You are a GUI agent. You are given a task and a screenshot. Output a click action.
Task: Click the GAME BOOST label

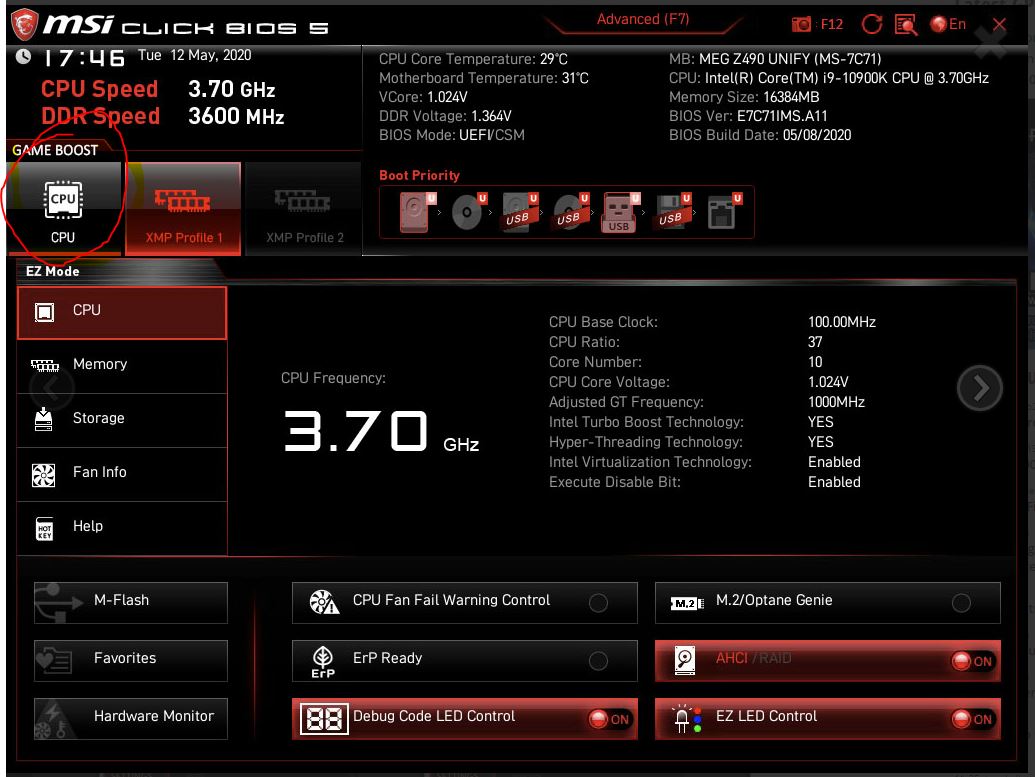(x=55, y=151)
